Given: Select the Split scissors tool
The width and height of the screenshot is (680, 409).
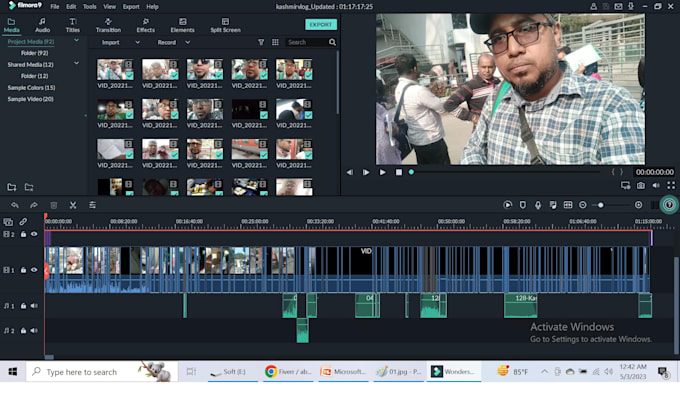Looking at the screenshot, I should pyautogui.click(x=73, y=205).
